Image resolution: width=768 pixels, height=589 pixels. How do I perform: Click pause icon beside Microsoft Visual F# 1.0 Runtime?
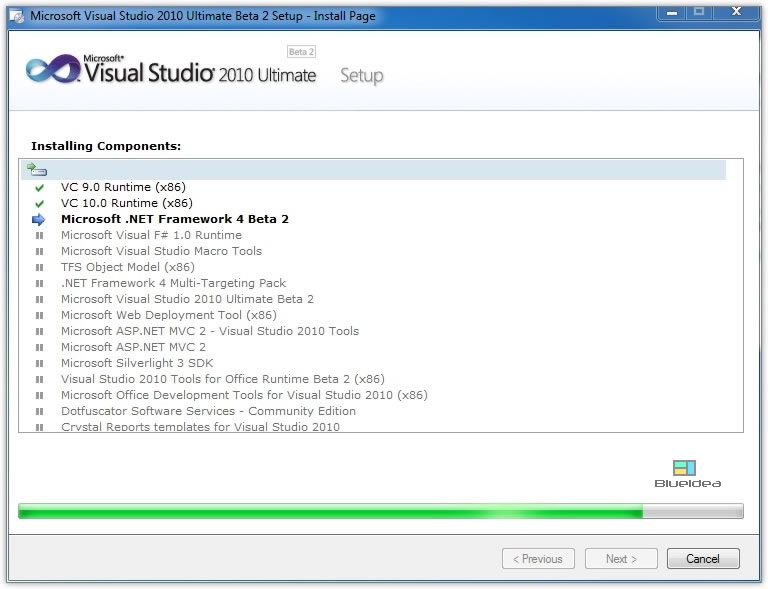[40, 236]
